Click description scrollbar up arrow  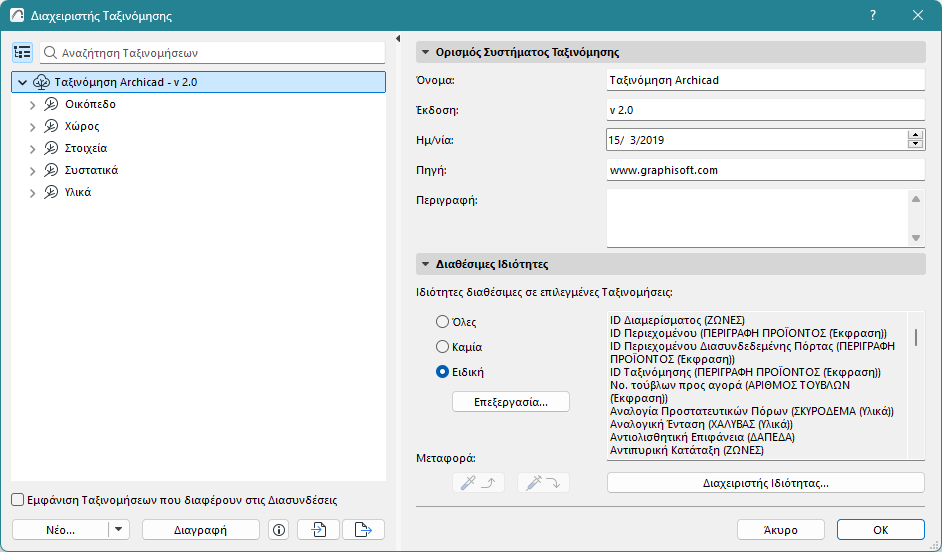tap(916, 199)
